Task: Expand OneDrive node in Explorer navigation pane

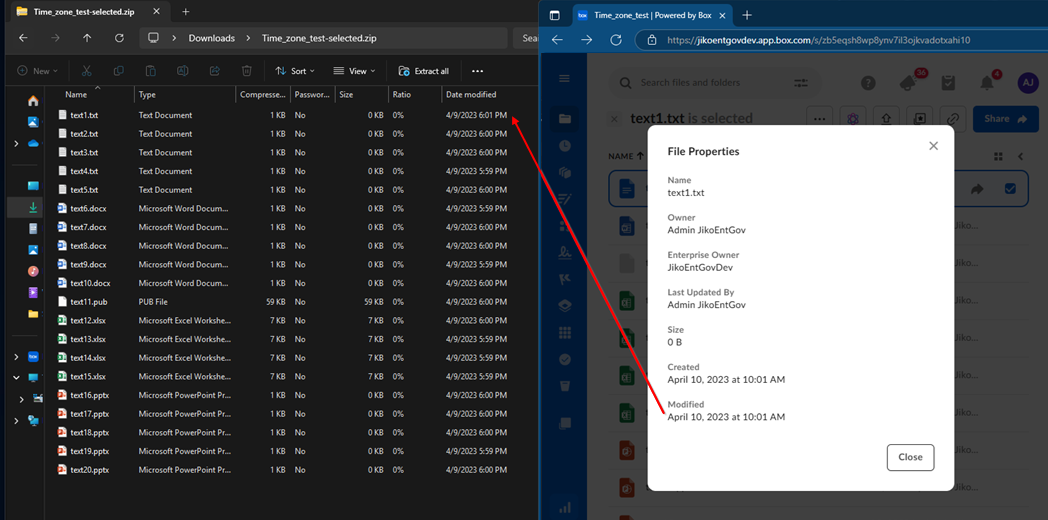Action: [16, 144]
